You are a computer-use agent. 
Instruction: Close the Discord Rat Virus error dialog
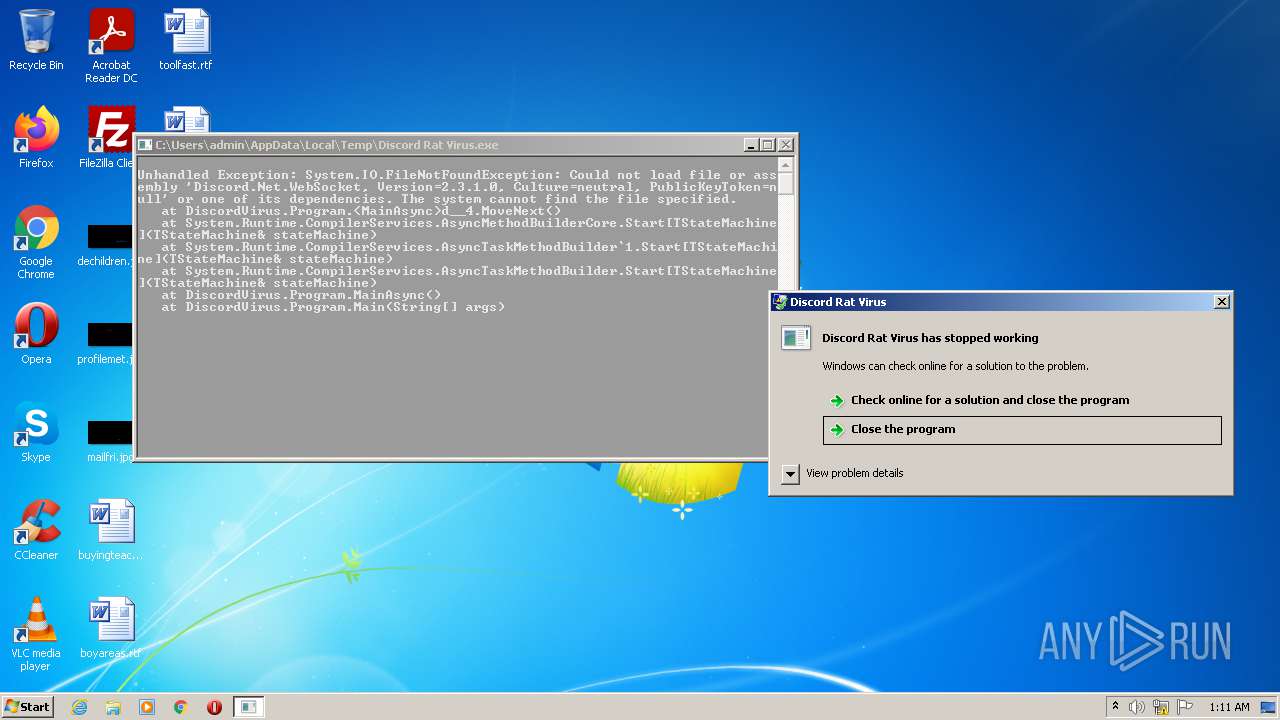click(x=1221, y=302)
